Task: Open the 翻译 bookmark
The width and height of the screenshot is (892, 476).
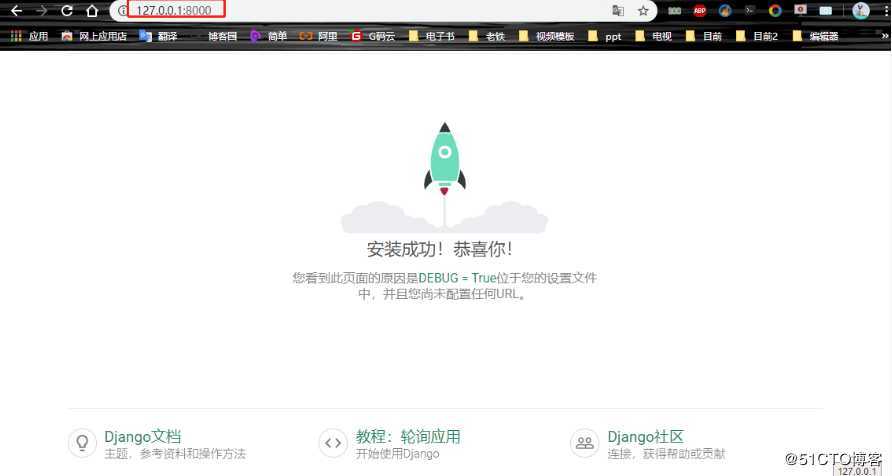Action: [x=158, y=36]
